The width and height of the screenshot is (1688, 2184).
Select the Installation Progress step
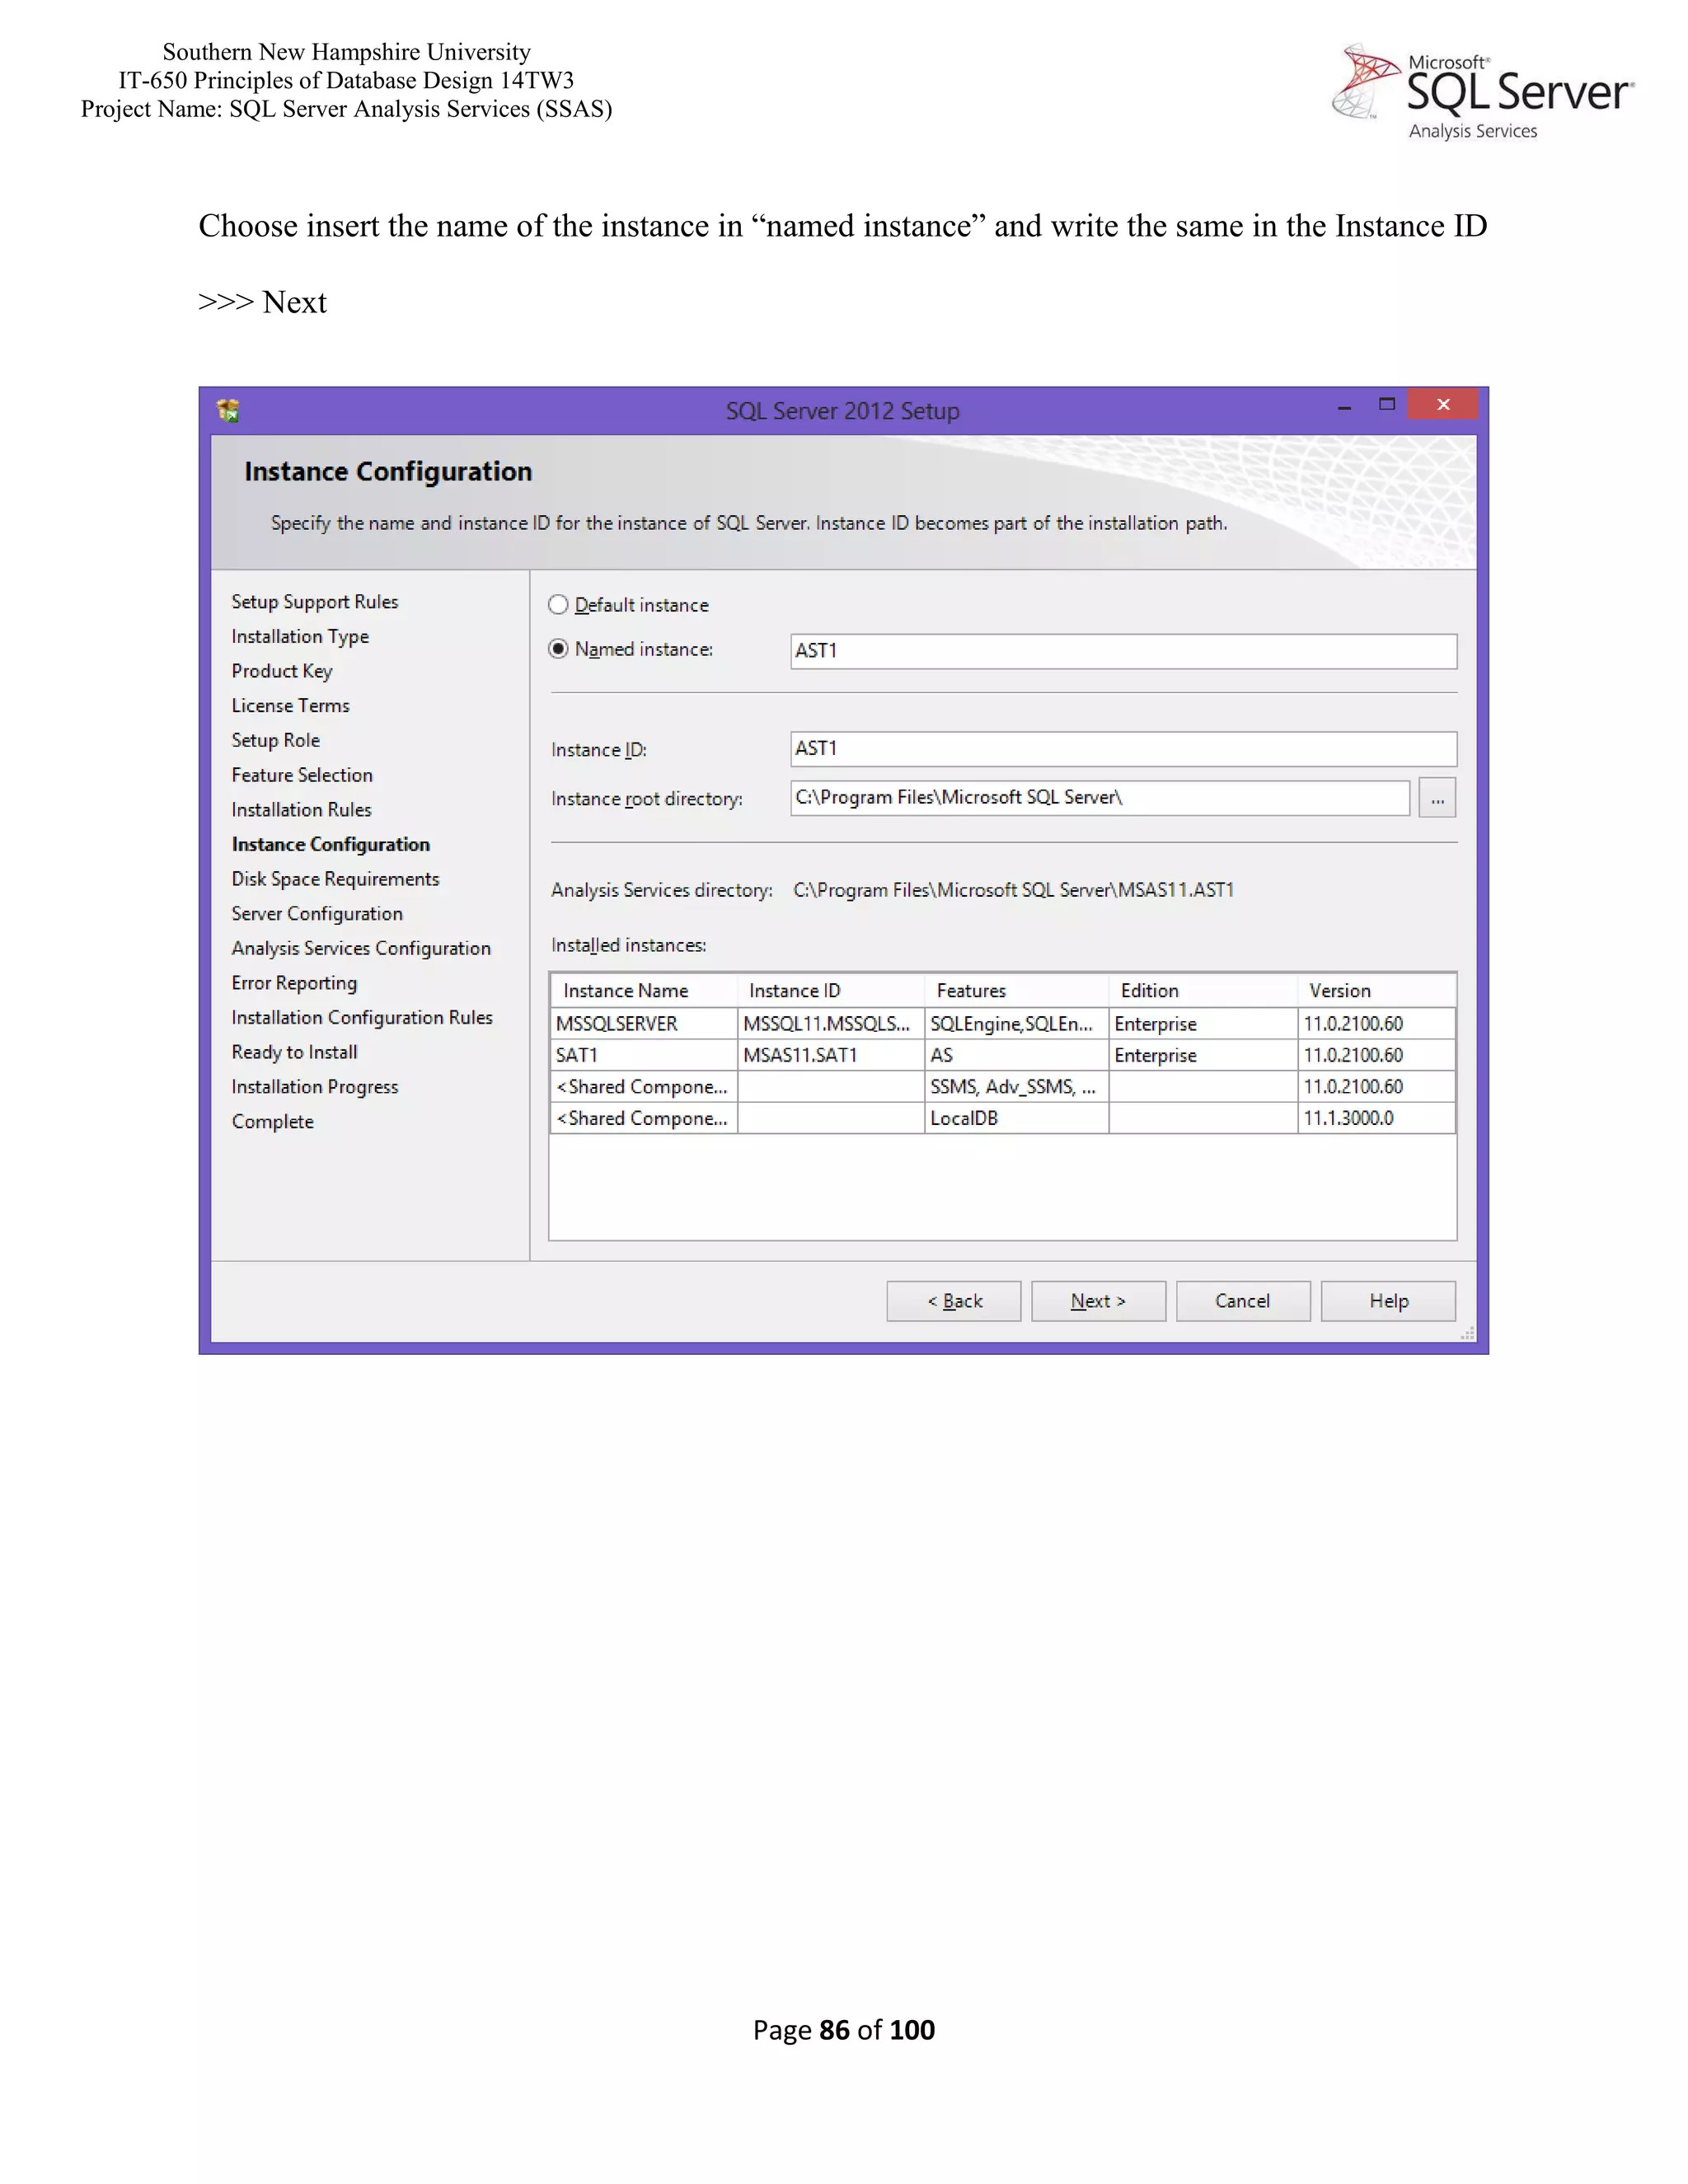[315, 1087]
